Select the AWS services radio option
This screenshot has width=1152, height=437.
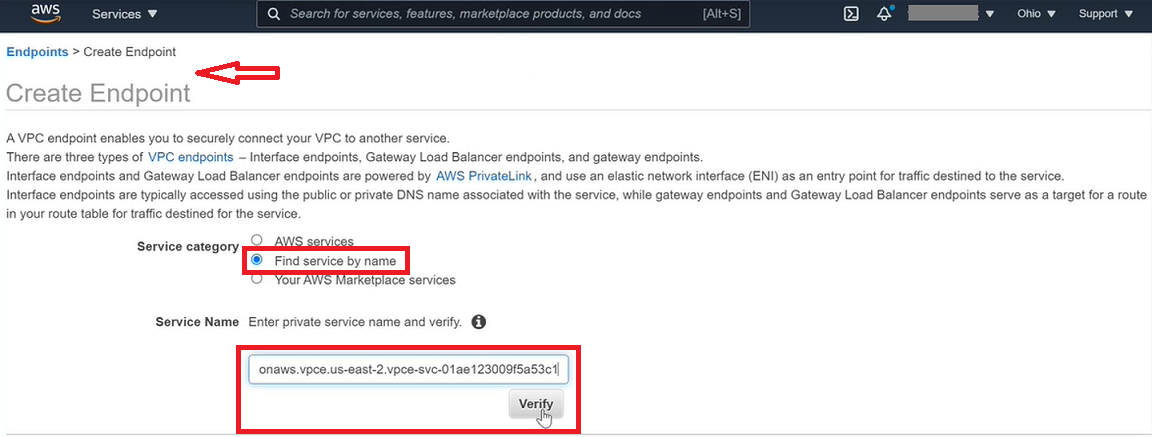tap(257, 241)
